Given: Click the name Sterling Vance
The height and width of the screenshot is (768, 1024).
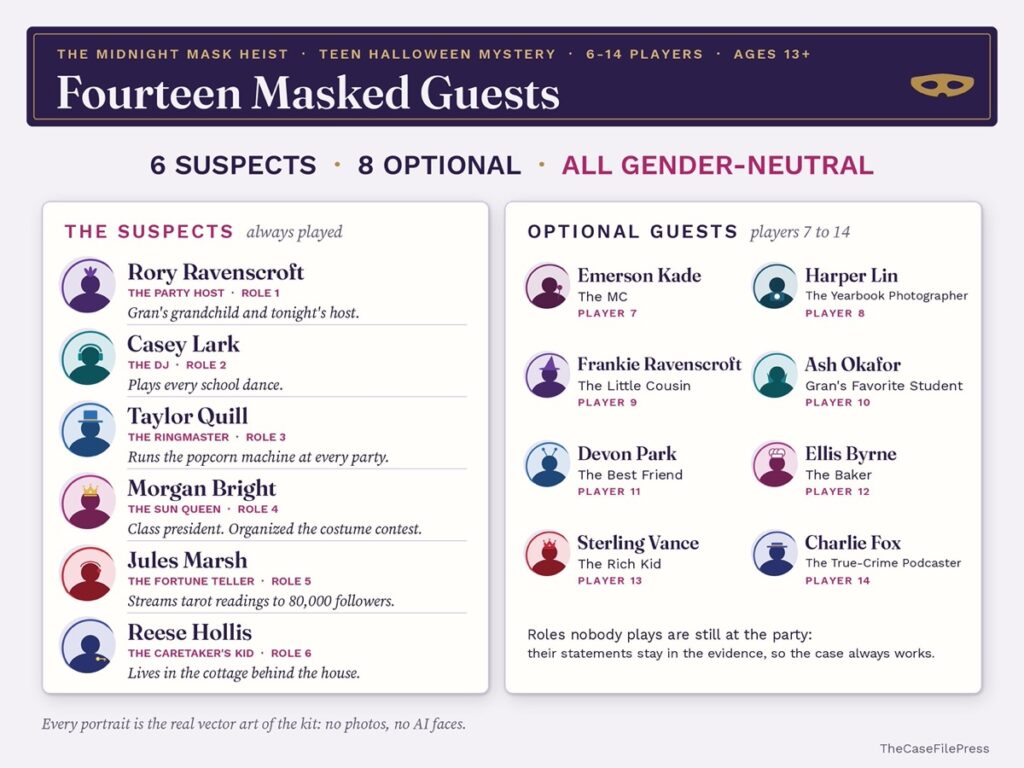Looking at the screenshot, I should click(638, 543).
